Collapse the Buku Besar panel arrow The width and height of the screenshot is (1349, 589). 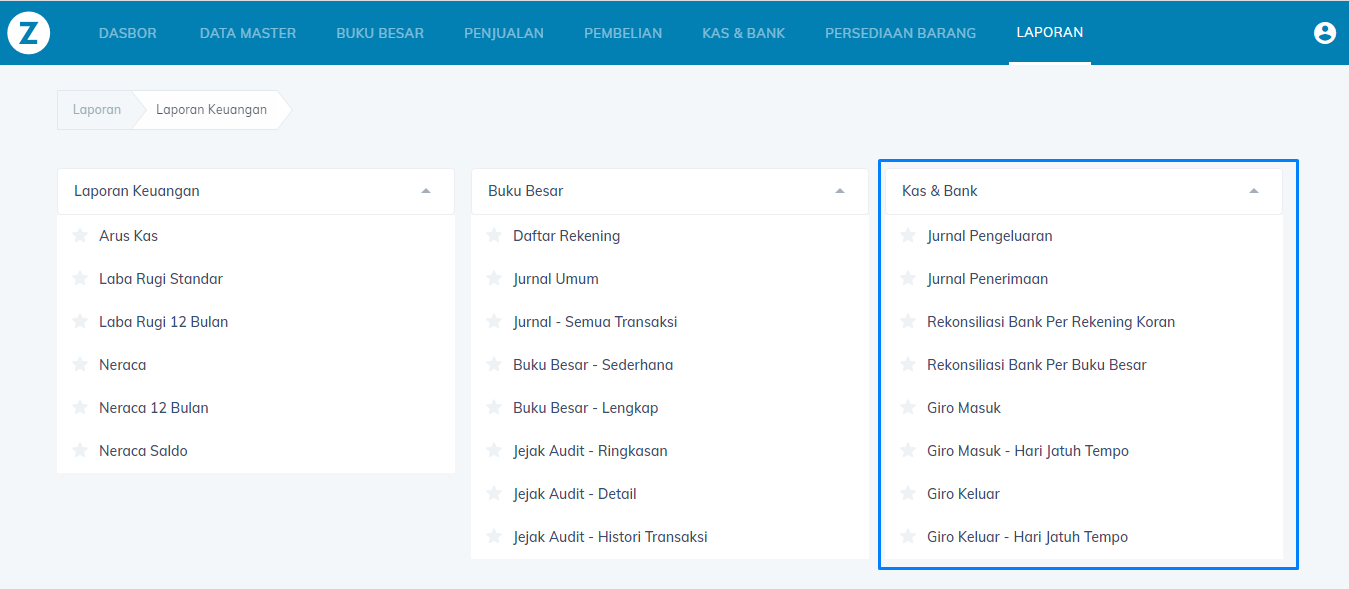coord(840,191)
